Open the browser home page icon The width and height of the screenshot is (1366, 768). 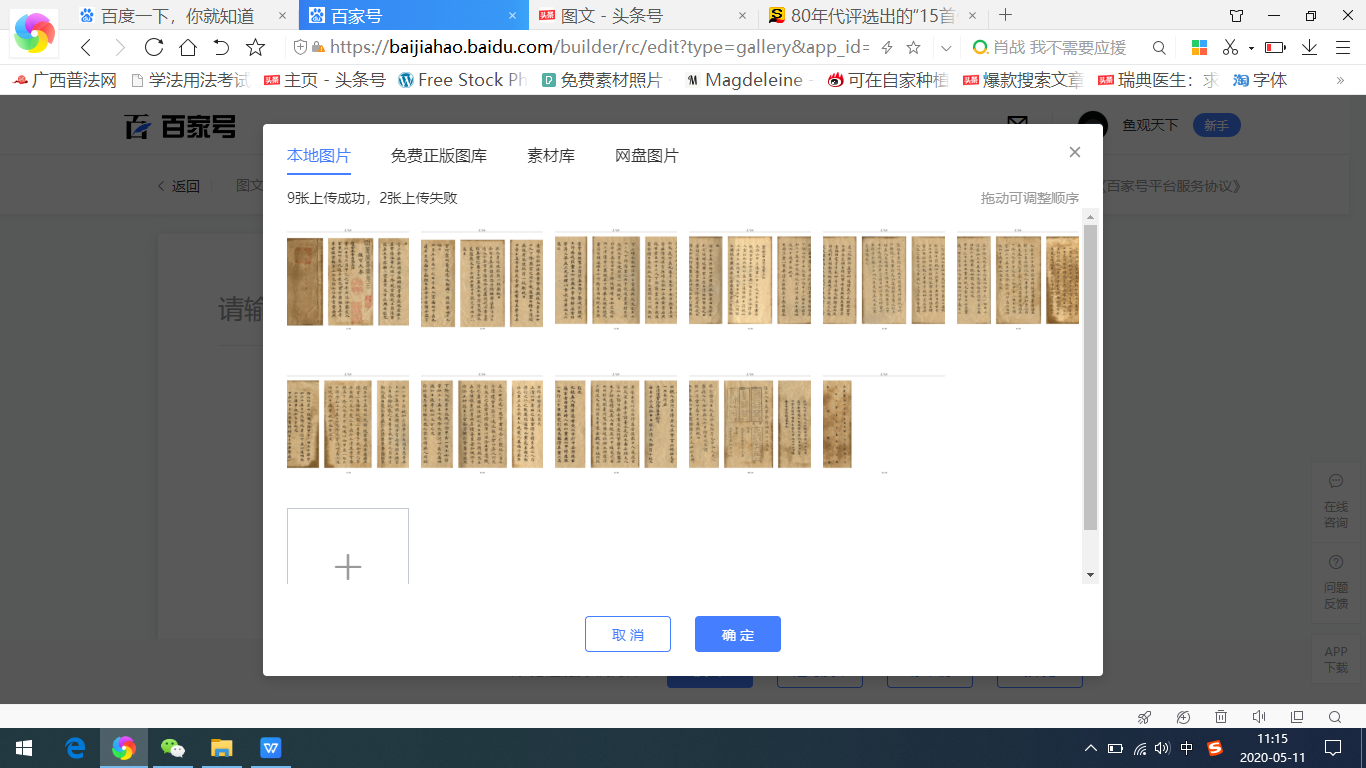coord(188,47)
